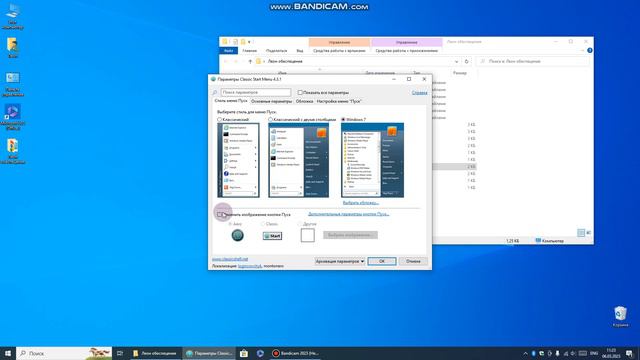Open the Recycle Bin desktop icon
This screenshot has width=640, height=360.
[620, 316]
